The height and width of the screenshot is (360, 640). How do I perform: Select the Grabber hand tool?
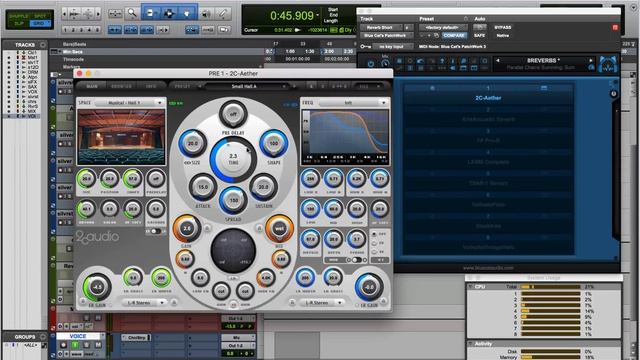click(187, 13)
